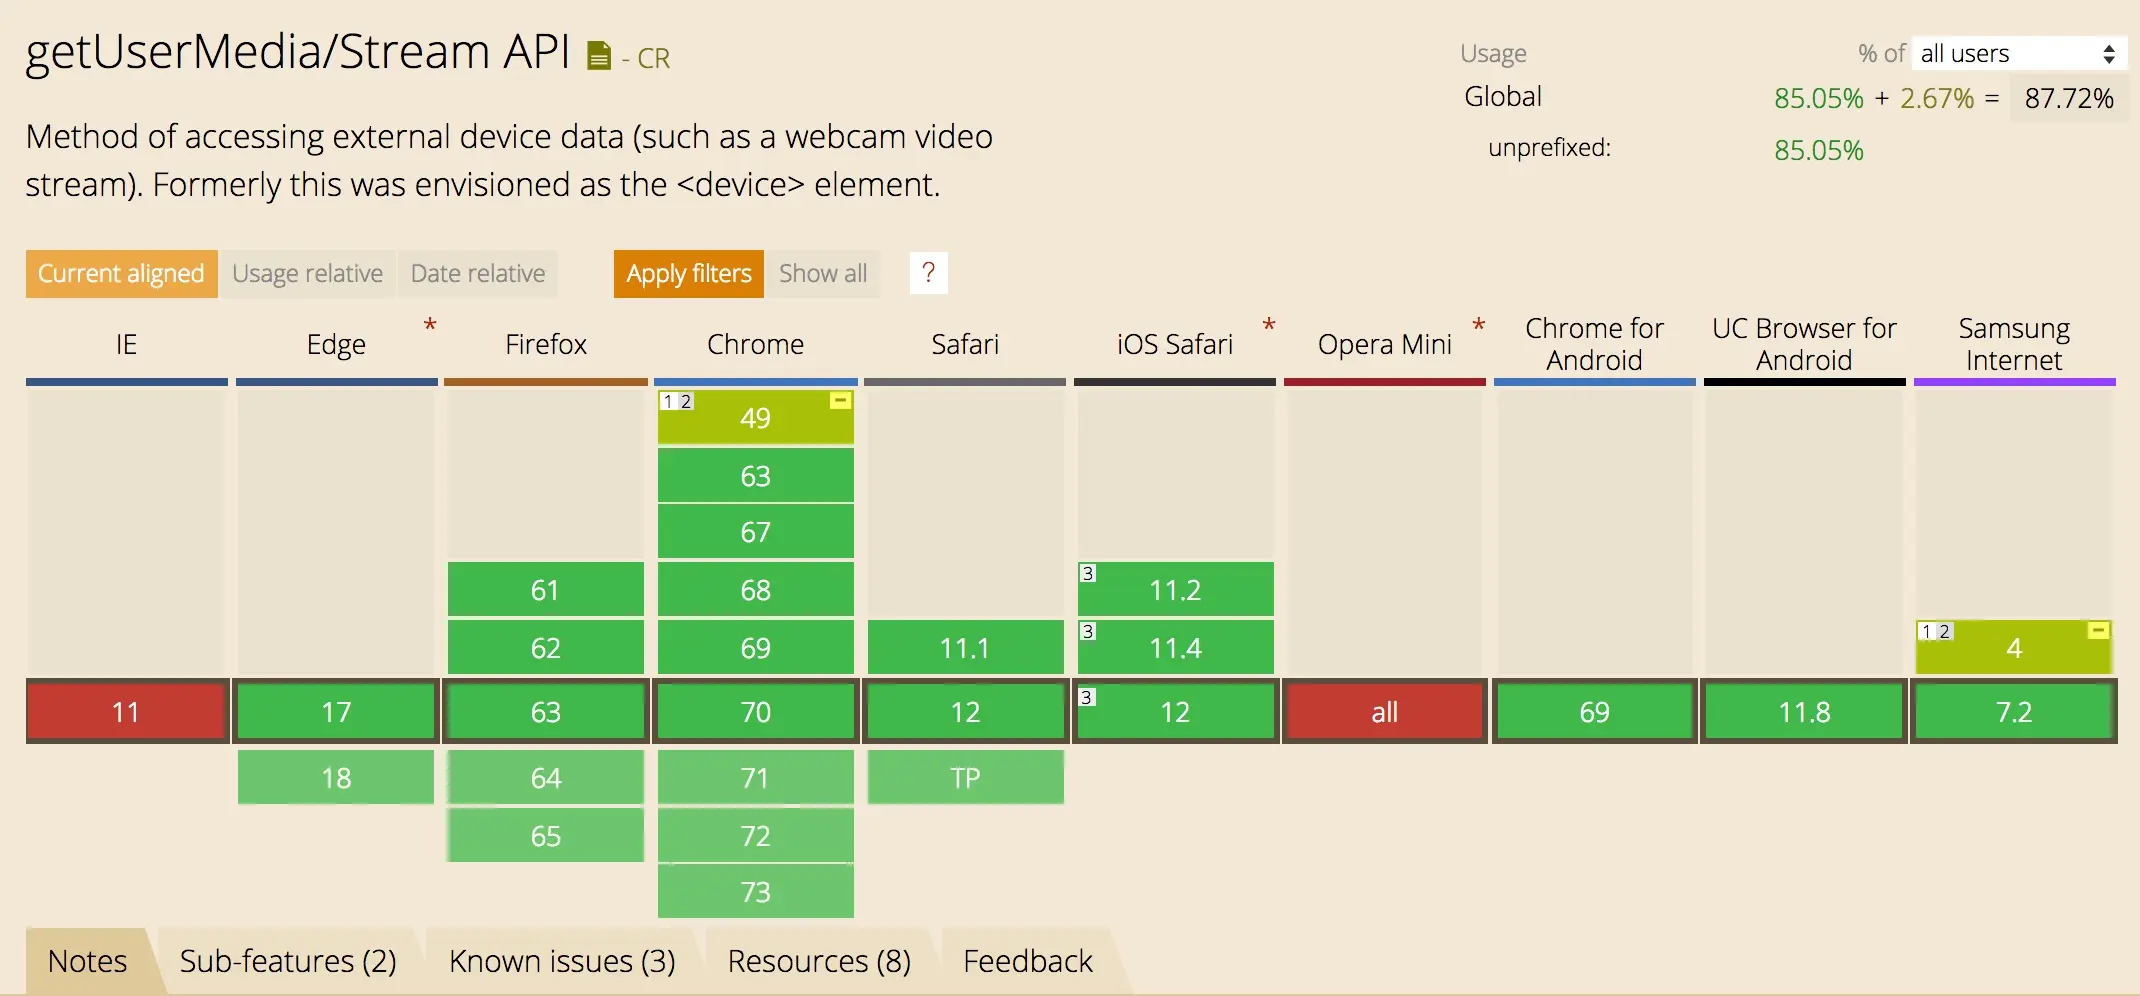Expand the Sub-features (2) tab
Screen dimensions: 2140x996
(x=288, y=961)
